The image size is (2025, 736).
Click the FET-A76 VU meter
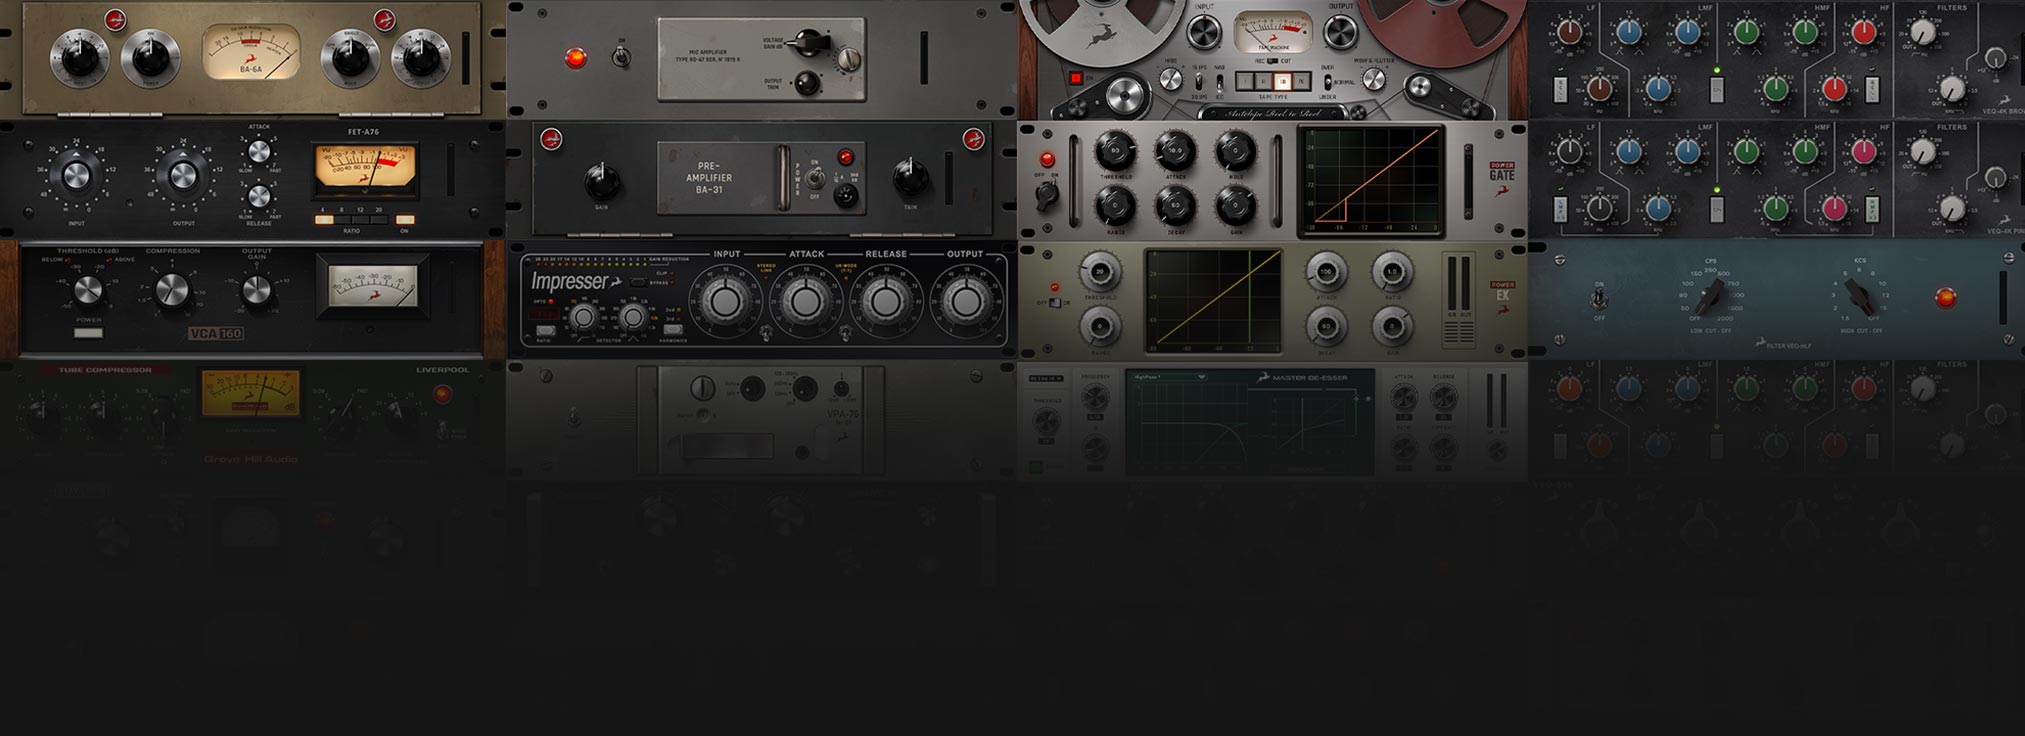tap(365, 169)
